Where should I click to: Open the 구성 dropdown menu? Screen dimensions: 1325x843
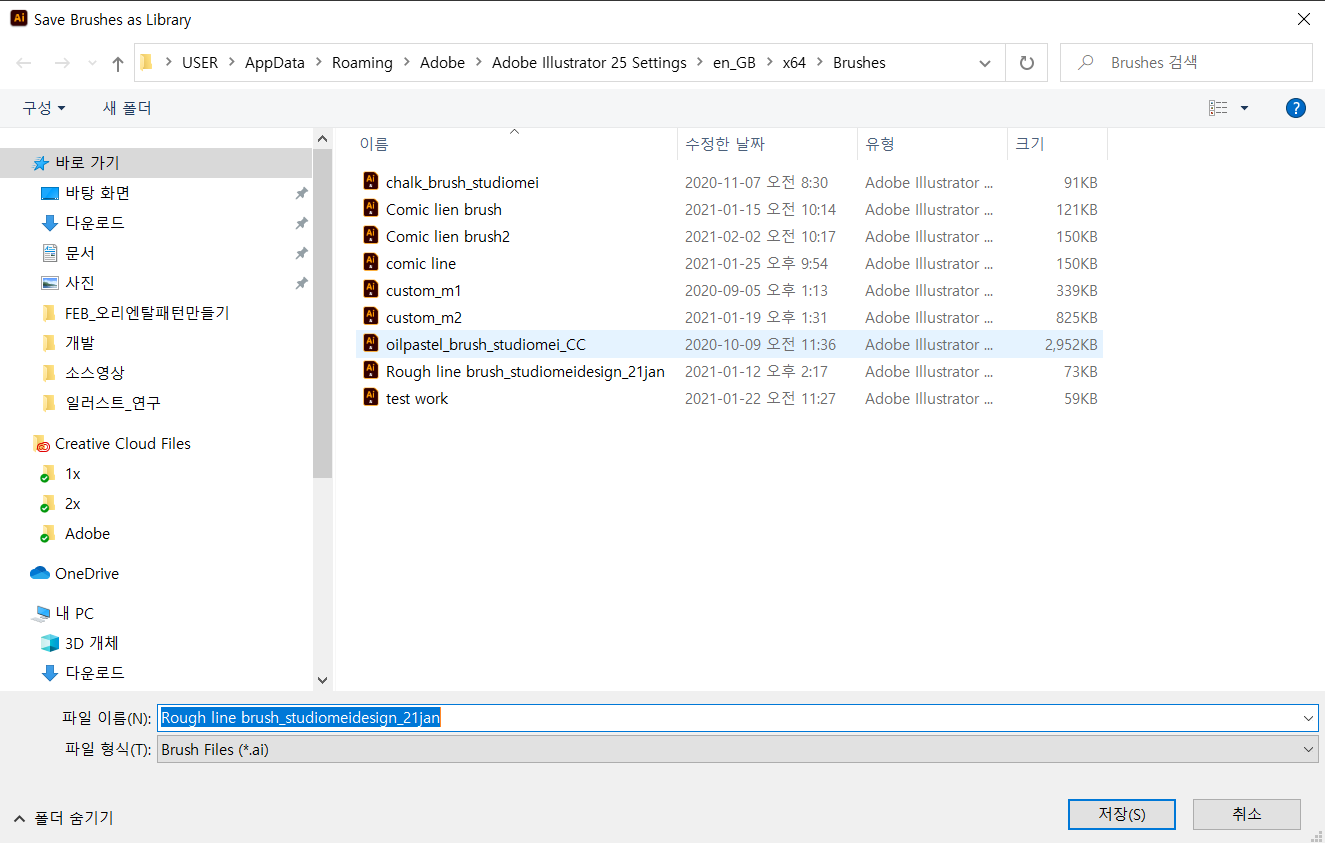tap(44, 108)
